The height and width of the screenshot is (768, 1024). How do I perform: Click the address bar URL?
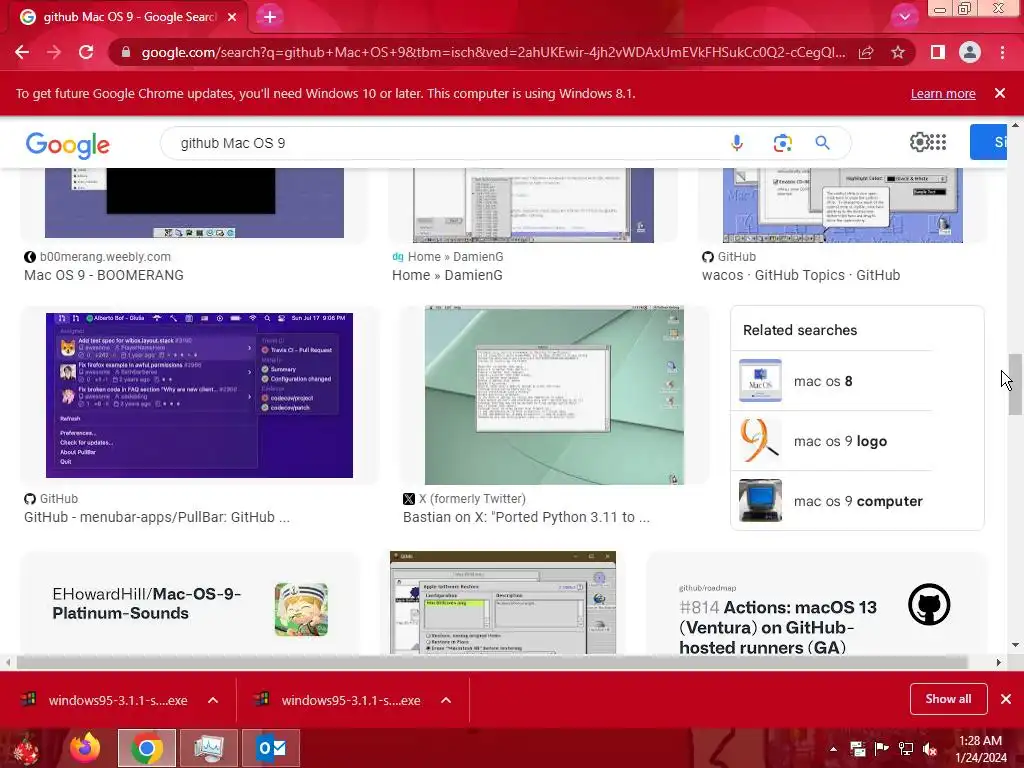point(493,52)
